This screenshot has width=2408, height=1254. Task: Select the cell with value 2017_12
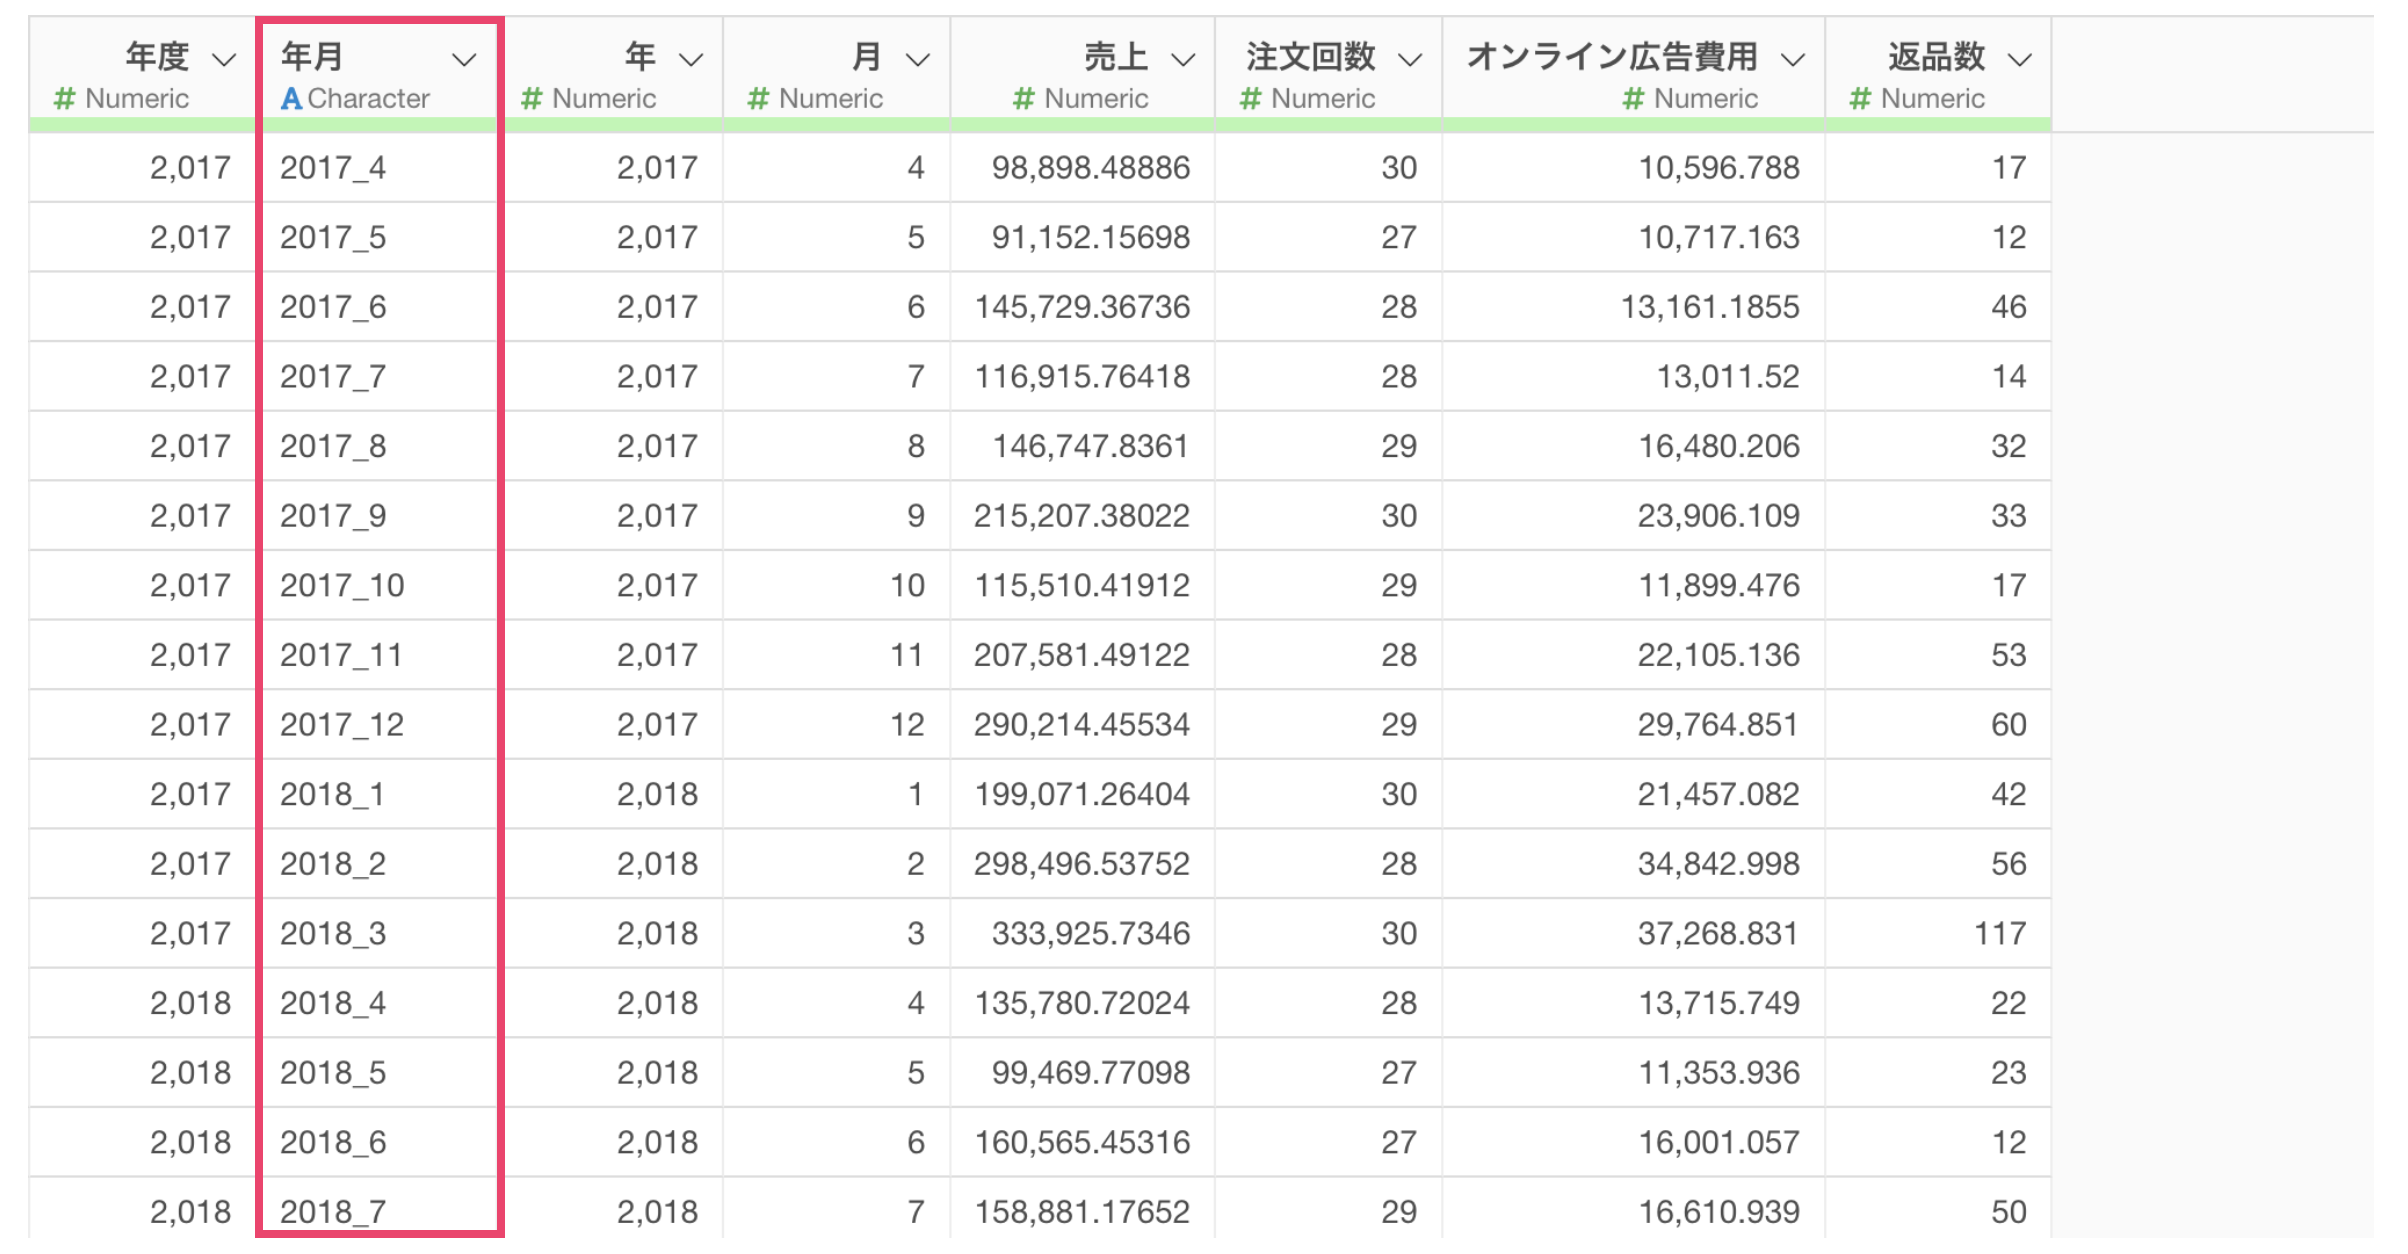pos(342,724)
